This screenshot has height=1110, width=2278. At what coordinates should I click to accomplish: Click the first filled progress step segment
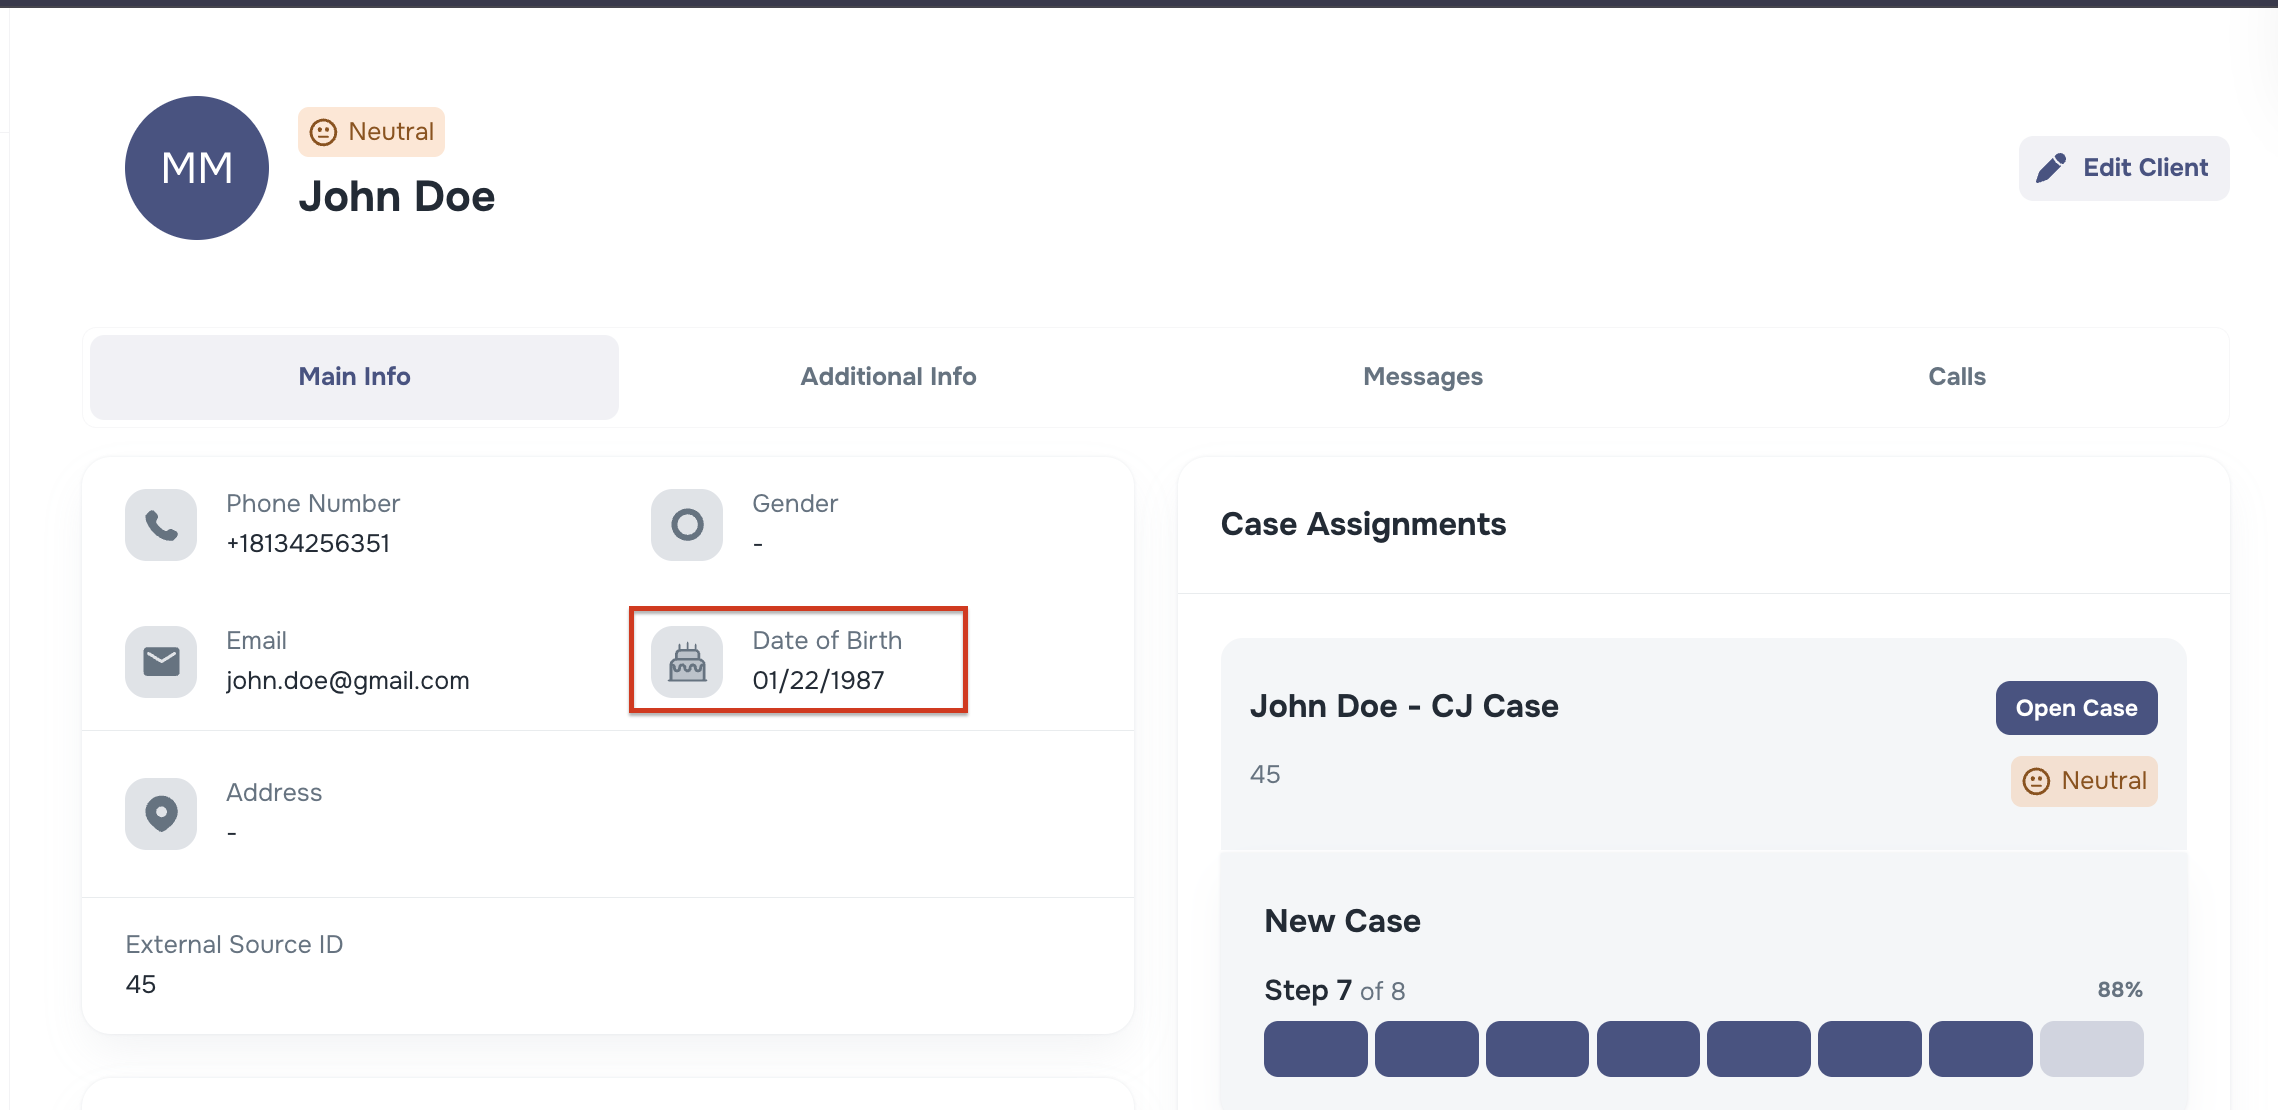1315,1049
